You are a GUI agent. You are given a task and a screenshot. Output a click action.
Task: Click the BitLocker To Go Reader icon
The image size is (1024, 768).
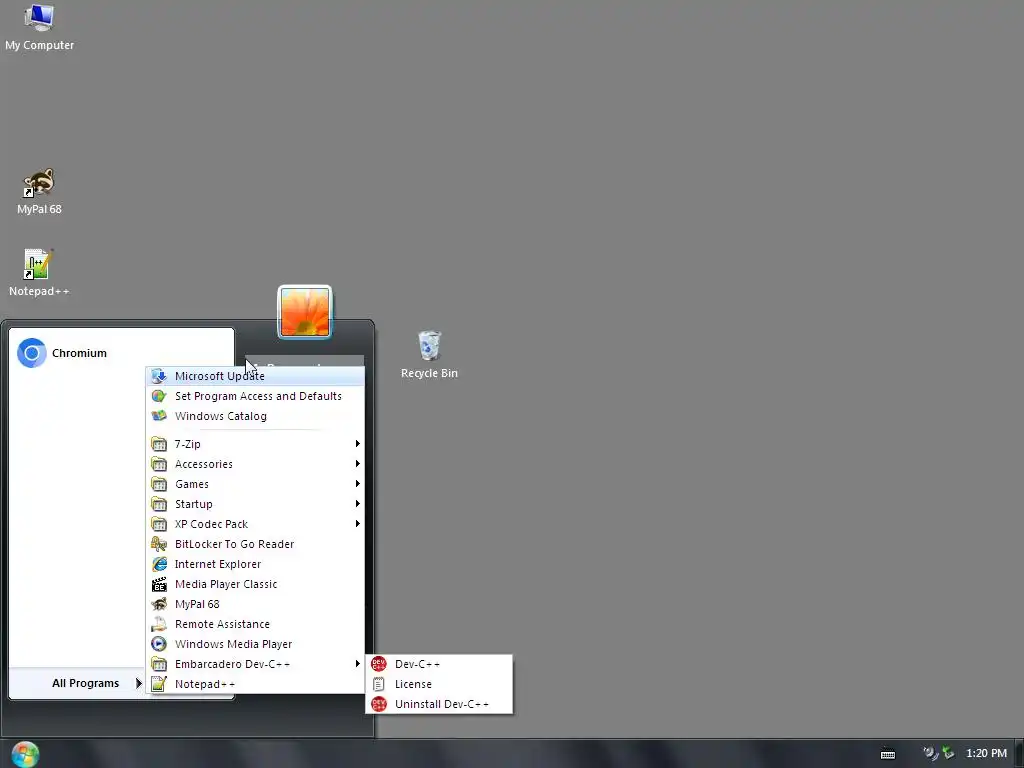pos(159,544)
